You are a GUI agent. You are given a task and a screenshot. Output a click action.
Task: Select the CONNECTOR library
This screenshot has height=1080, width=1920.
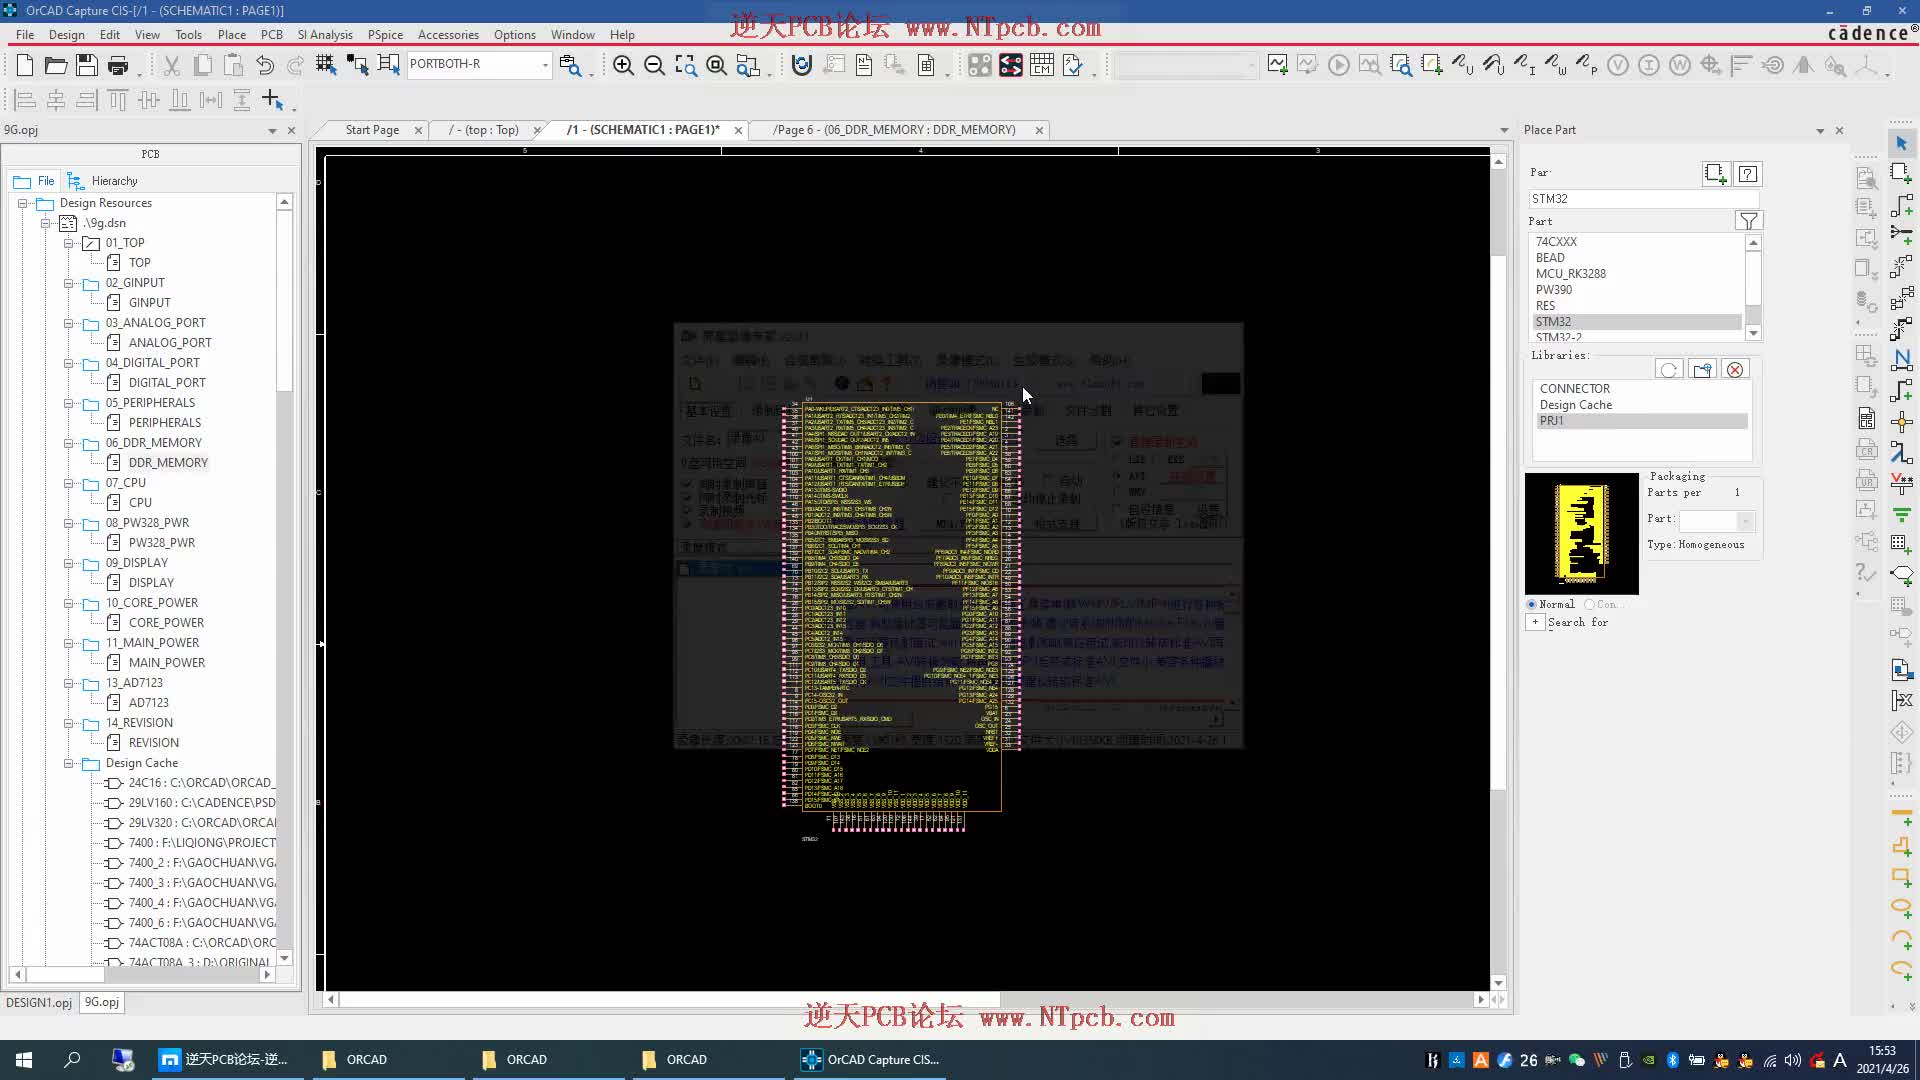1575,389
